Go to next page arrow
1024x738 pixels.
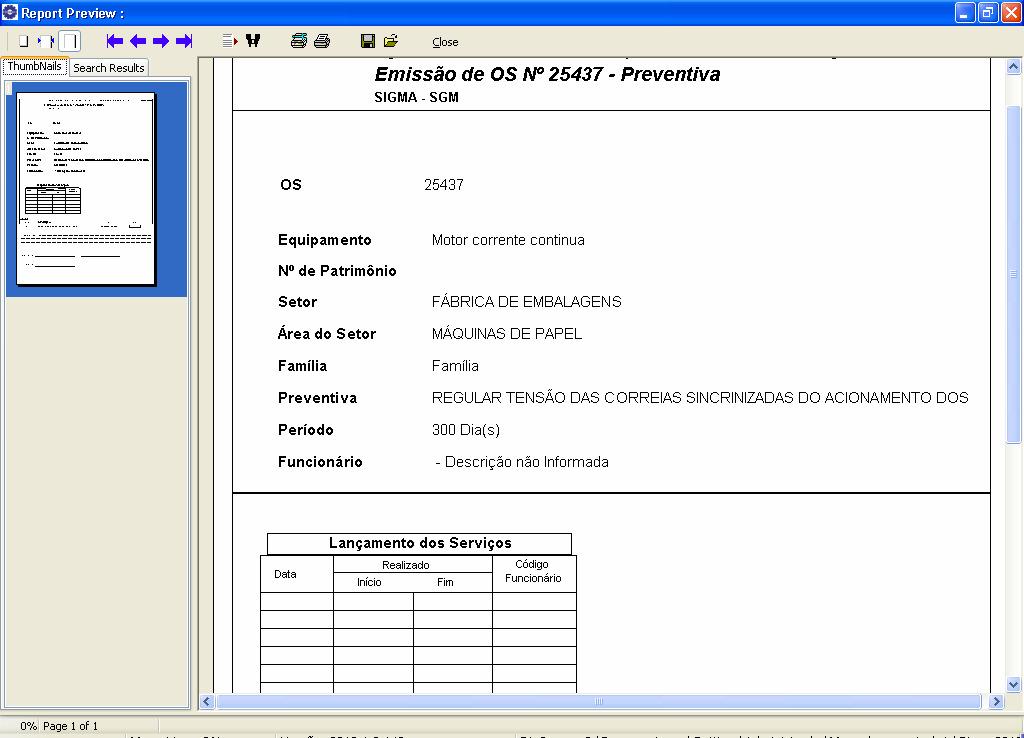(x=161, y=41)
